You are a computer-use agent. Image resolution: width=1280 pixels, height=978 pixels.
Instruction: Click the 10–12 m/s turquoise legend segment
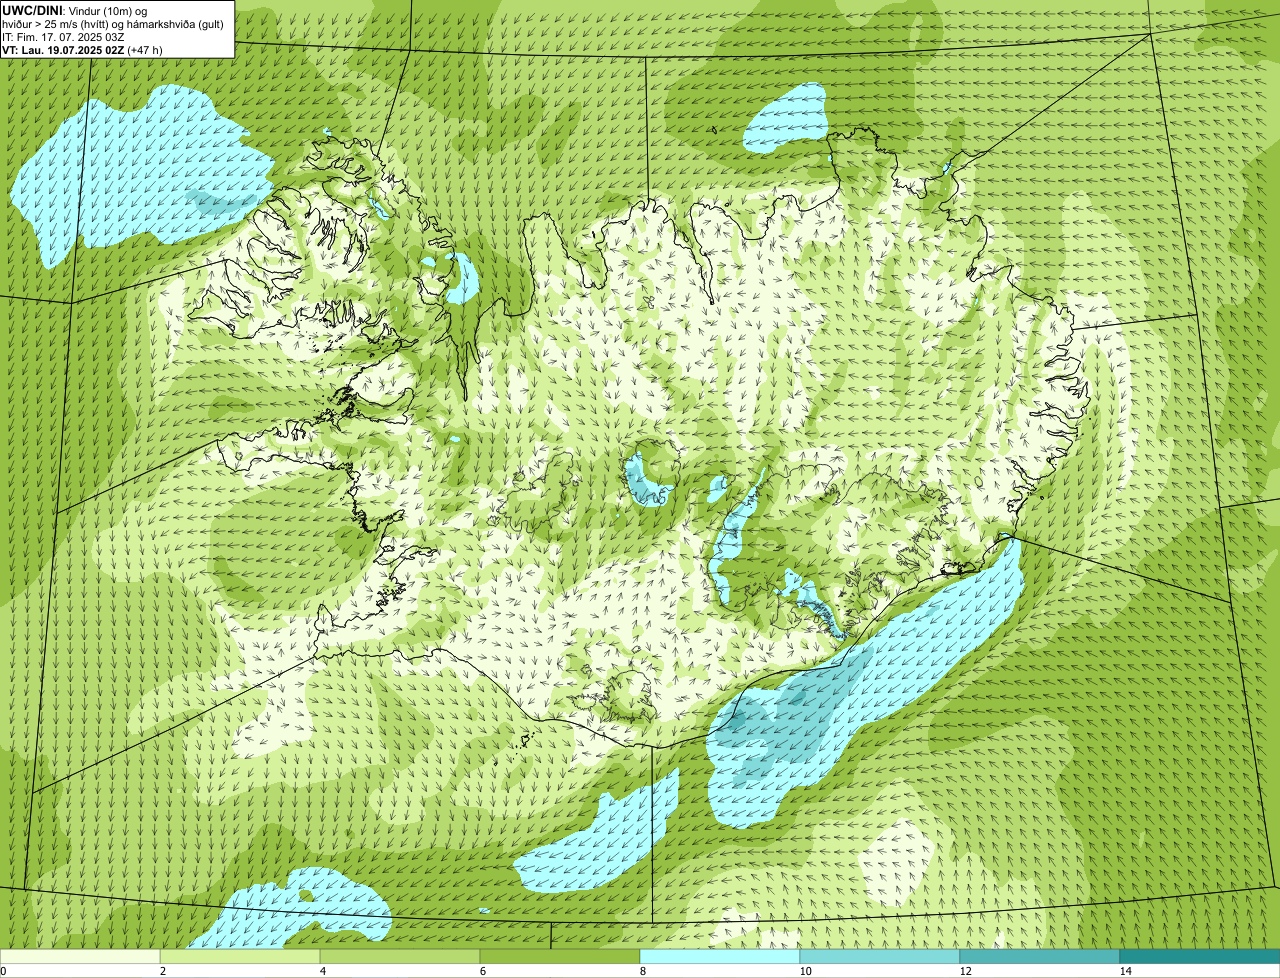click(x=880, y=956)
